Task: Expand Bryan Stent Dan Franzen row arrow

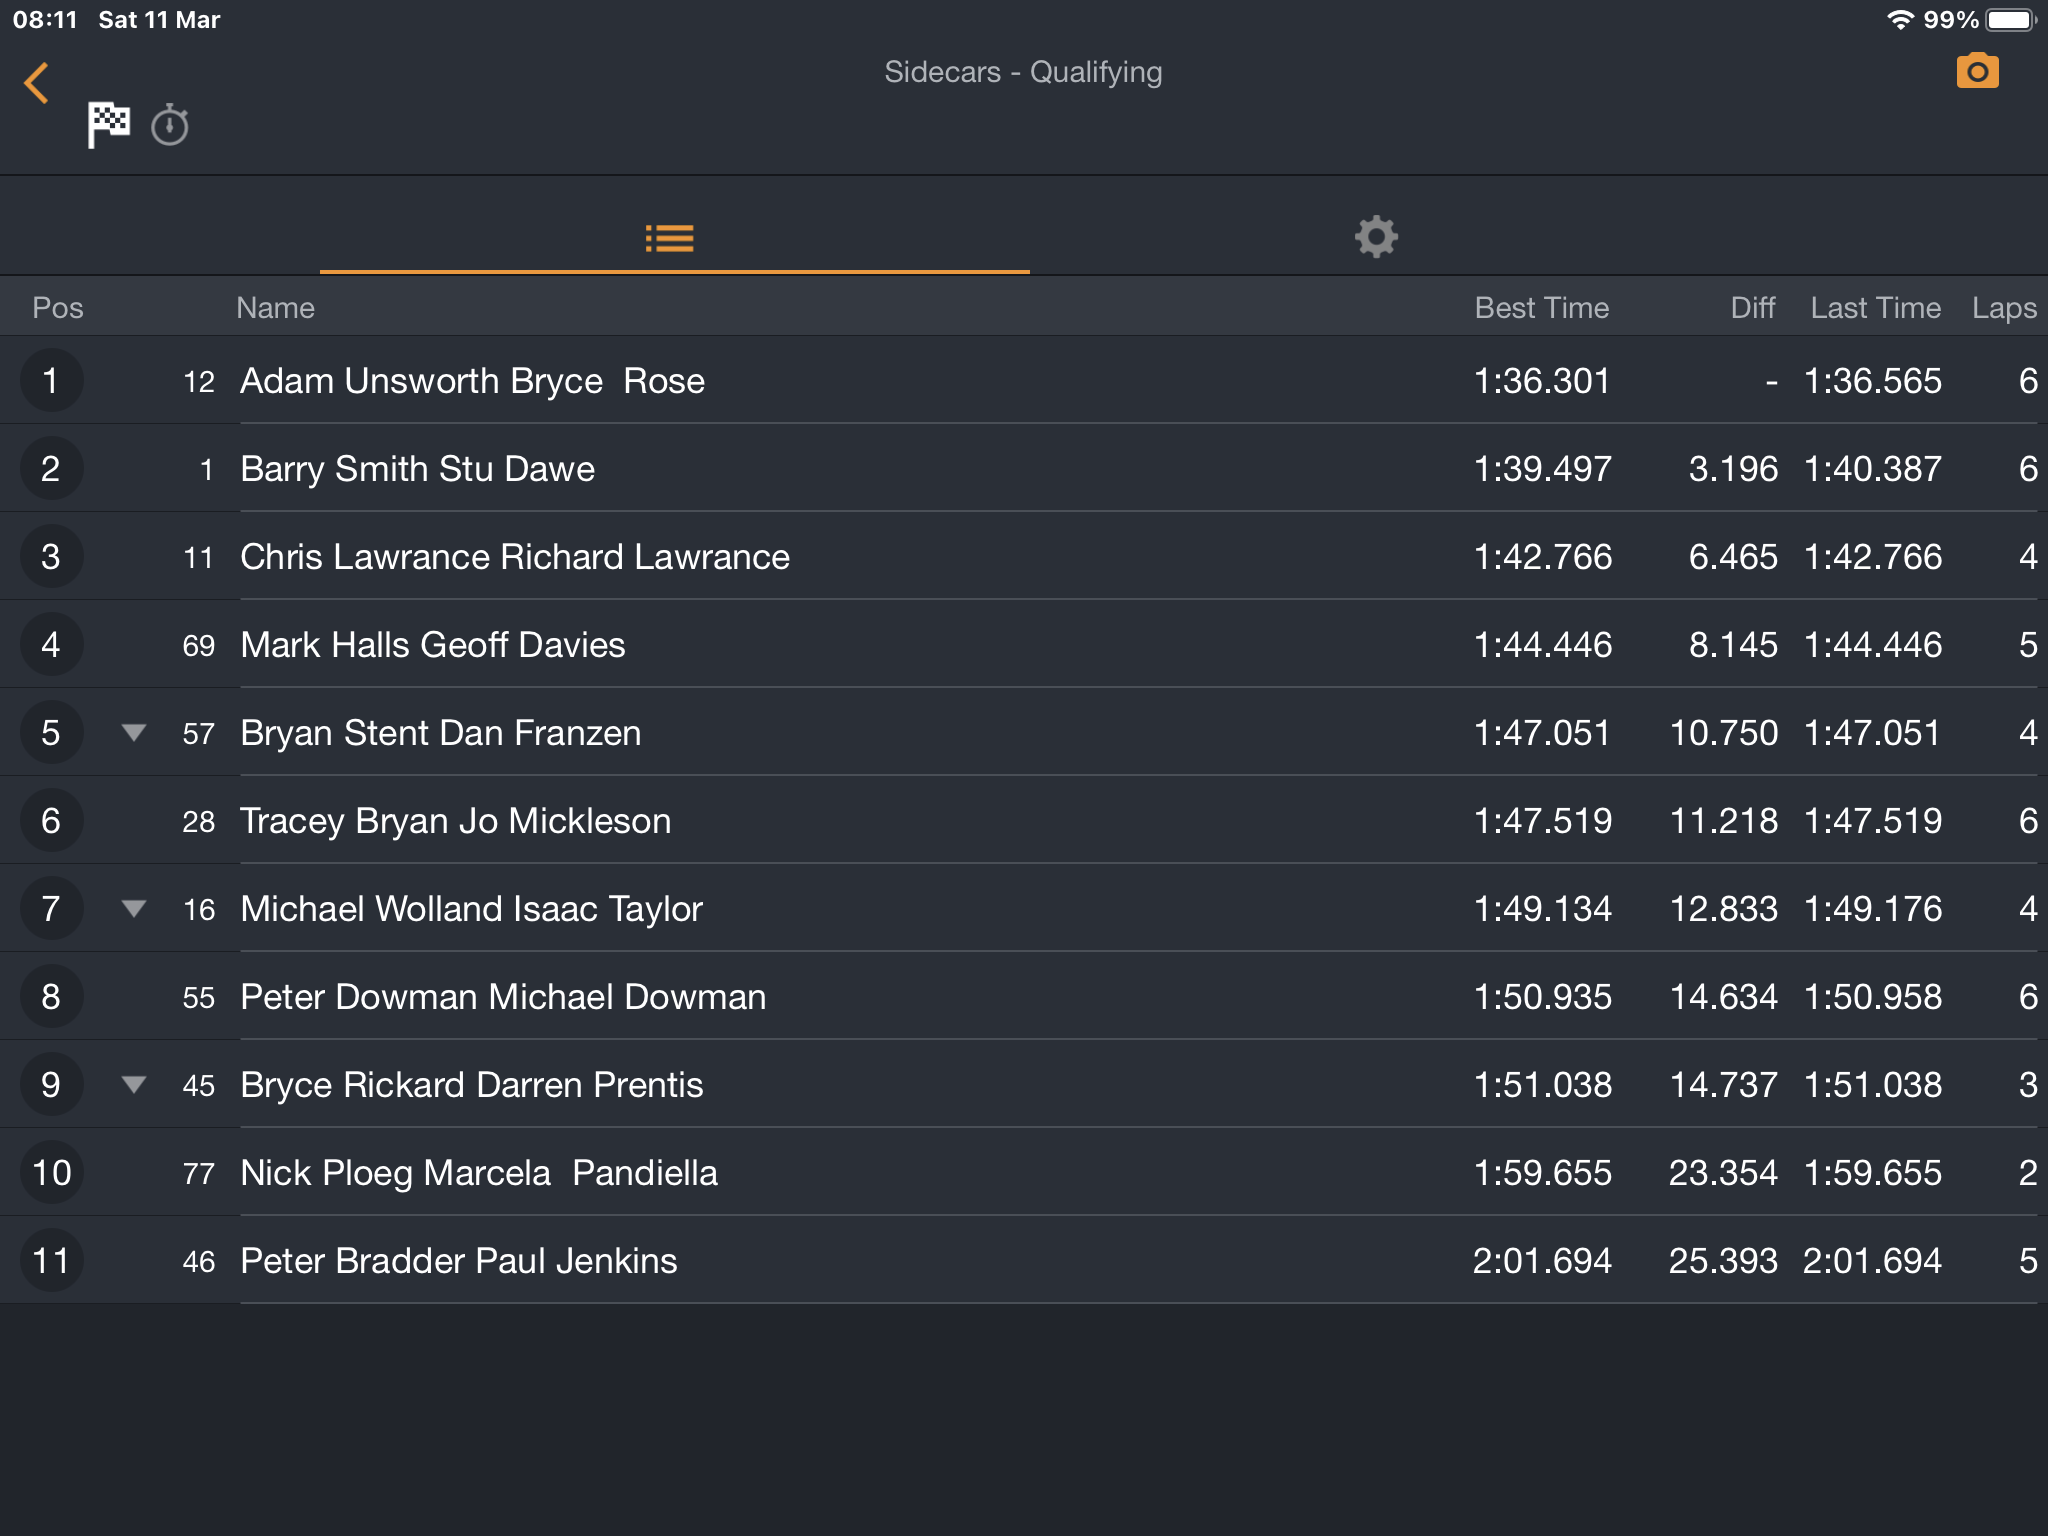Action: coord(134,733)
